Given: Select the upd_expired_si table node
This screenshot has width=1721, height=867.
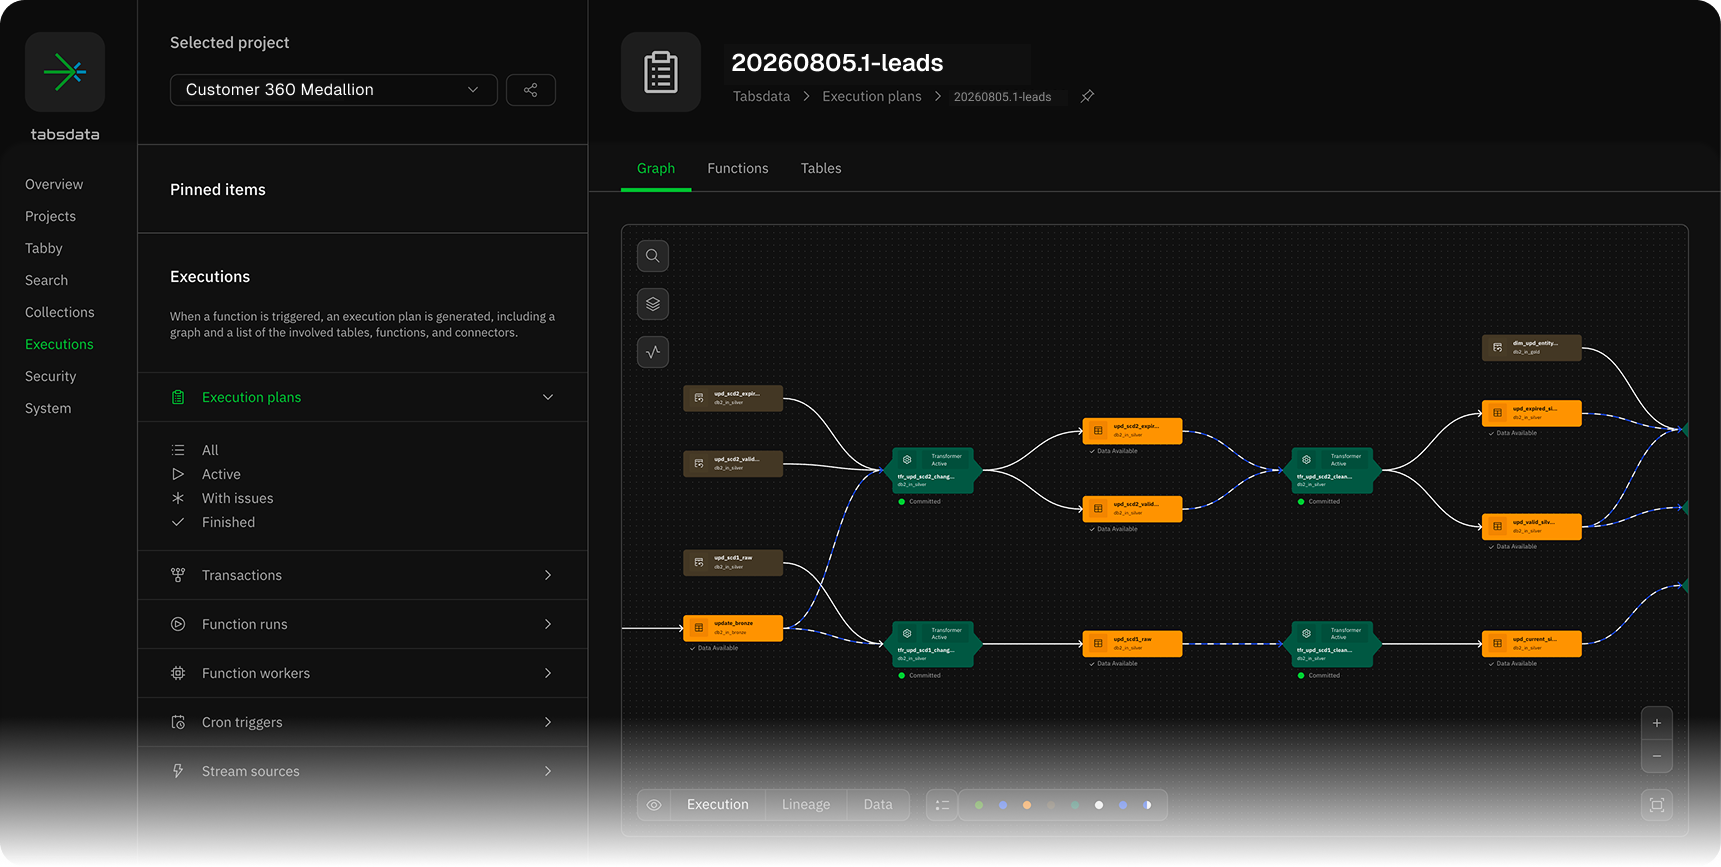Looking at the screenshot, I should [1531, 413].
